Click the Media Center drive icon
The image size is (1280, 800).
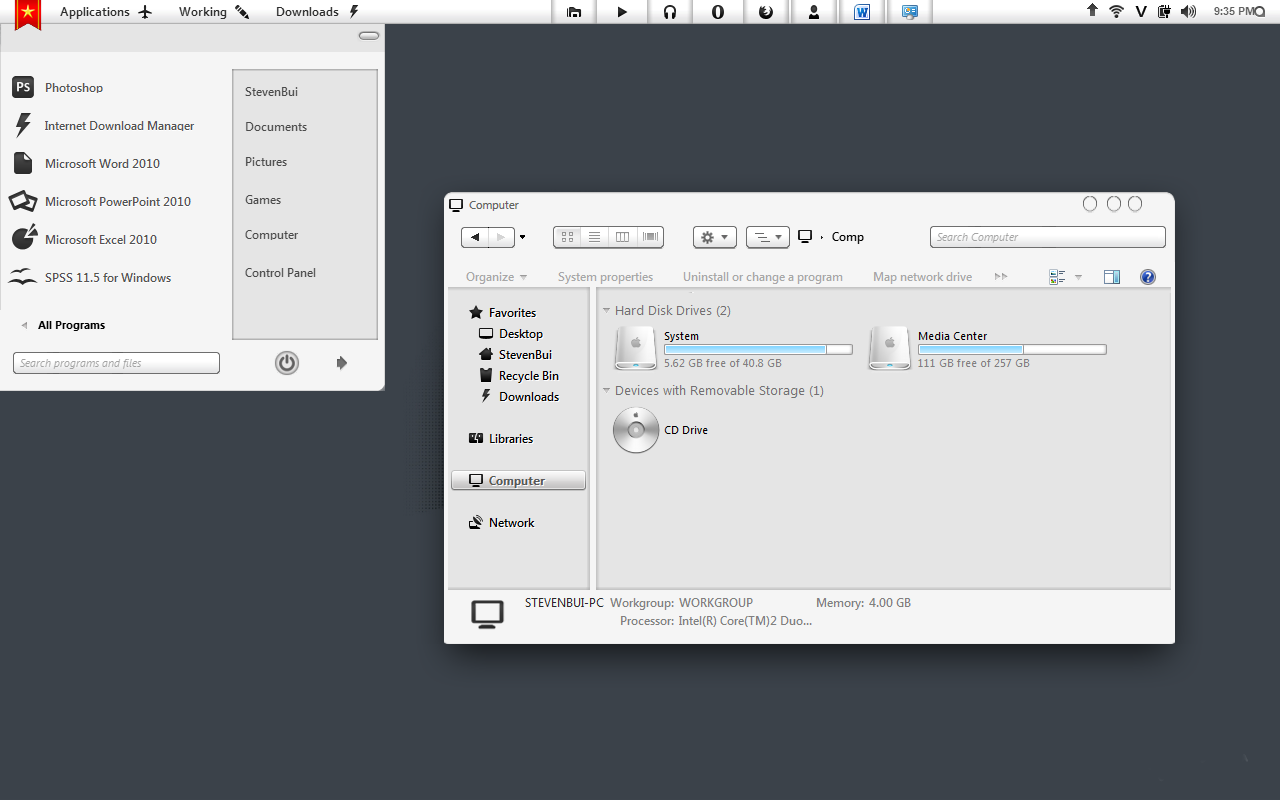889,349
